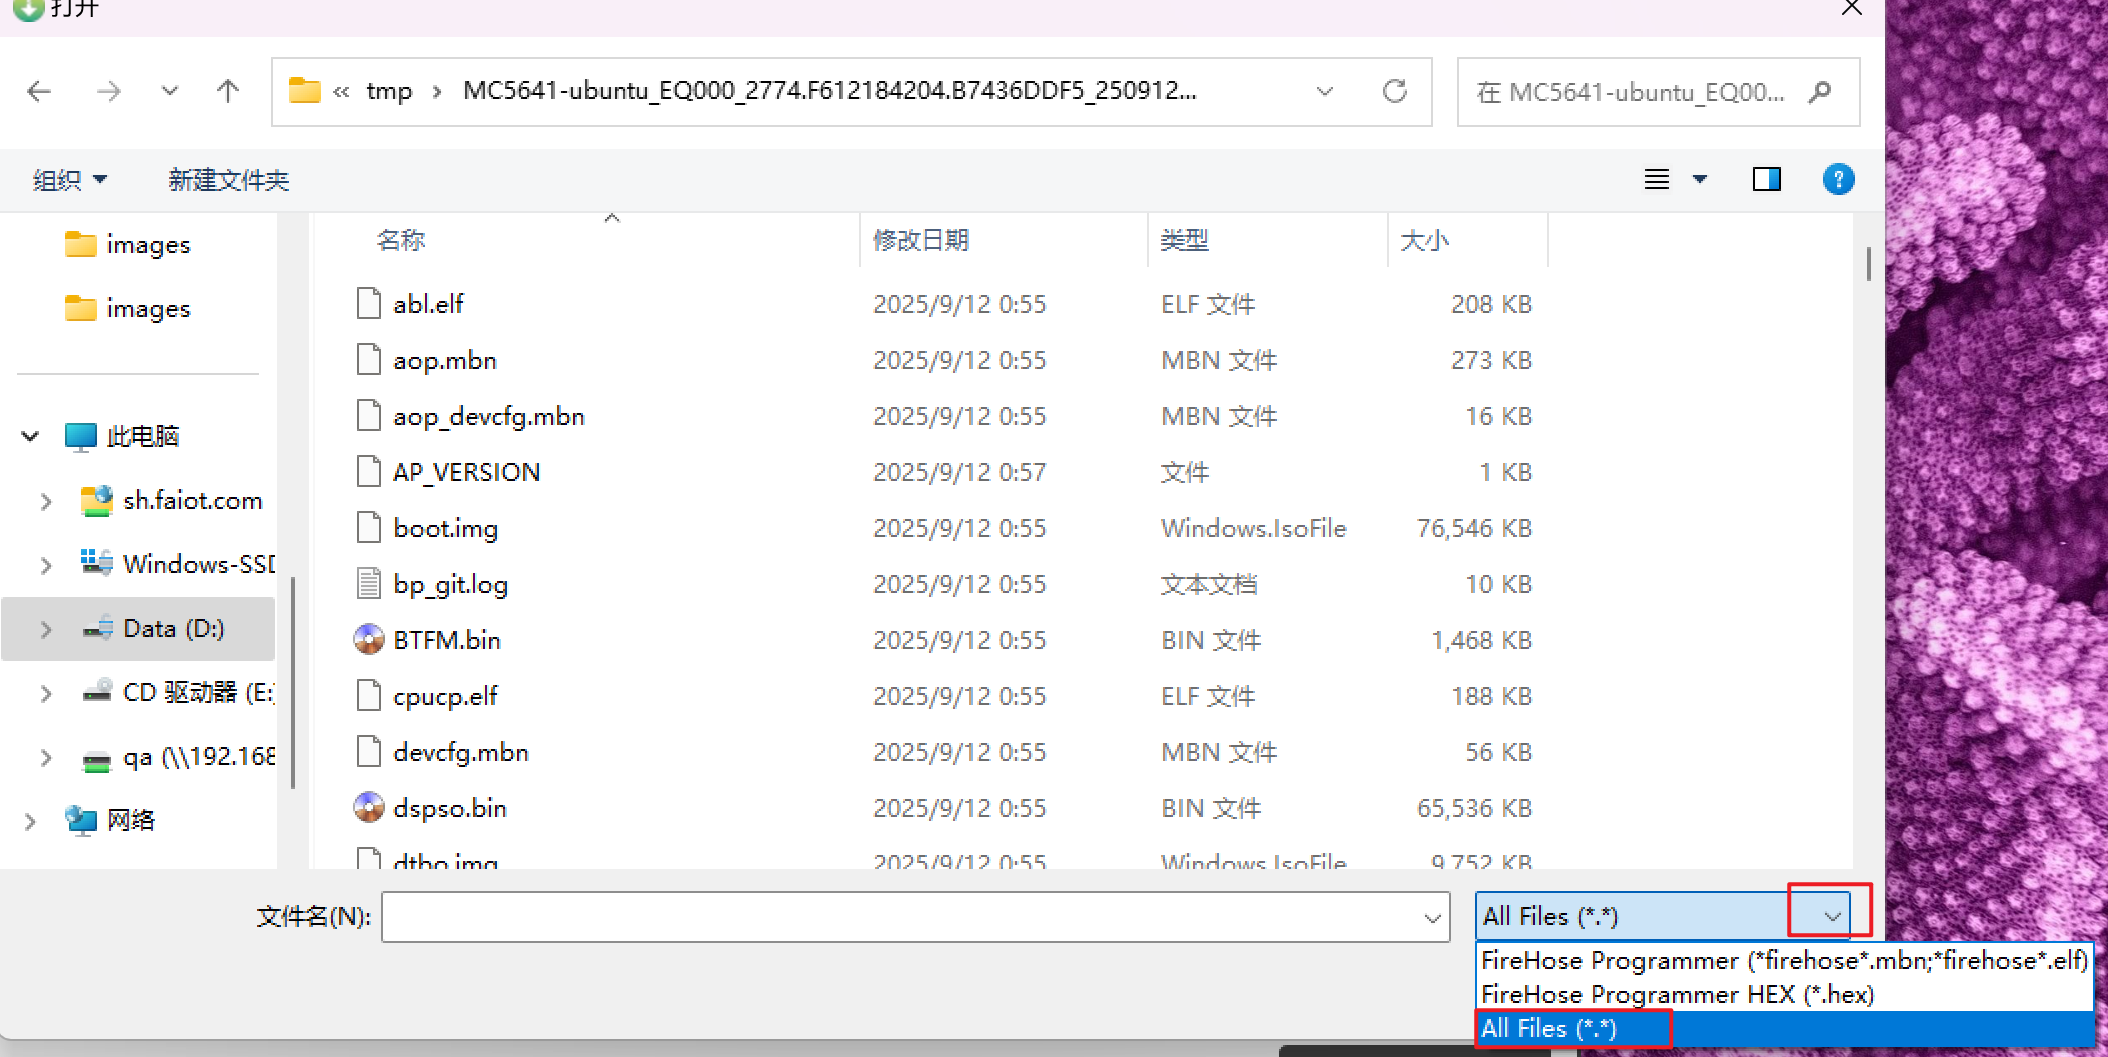Select sh.faiot.com network location
Image resolution: width=2108 pixels, height=1057 pixels.
[172, 501]
